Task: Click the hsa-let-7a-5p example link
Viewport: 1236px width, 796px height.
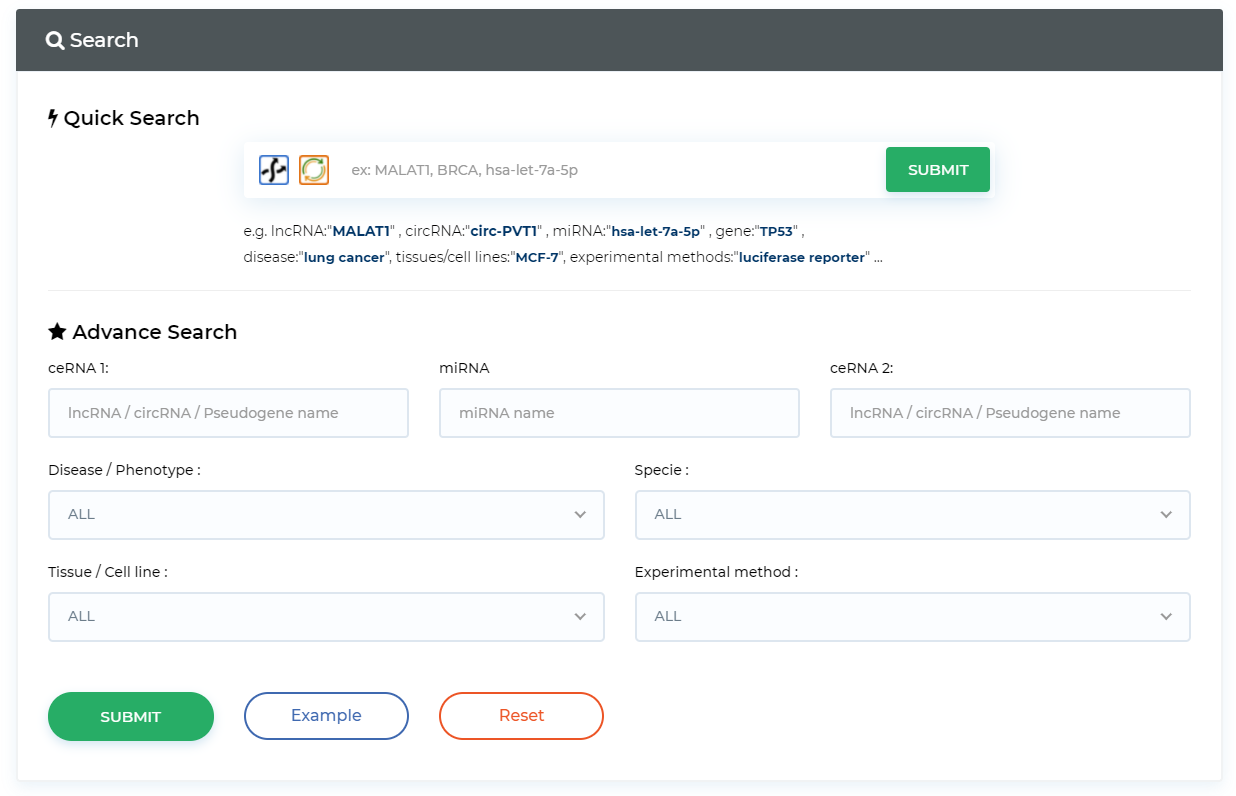Action: (655, 231)
